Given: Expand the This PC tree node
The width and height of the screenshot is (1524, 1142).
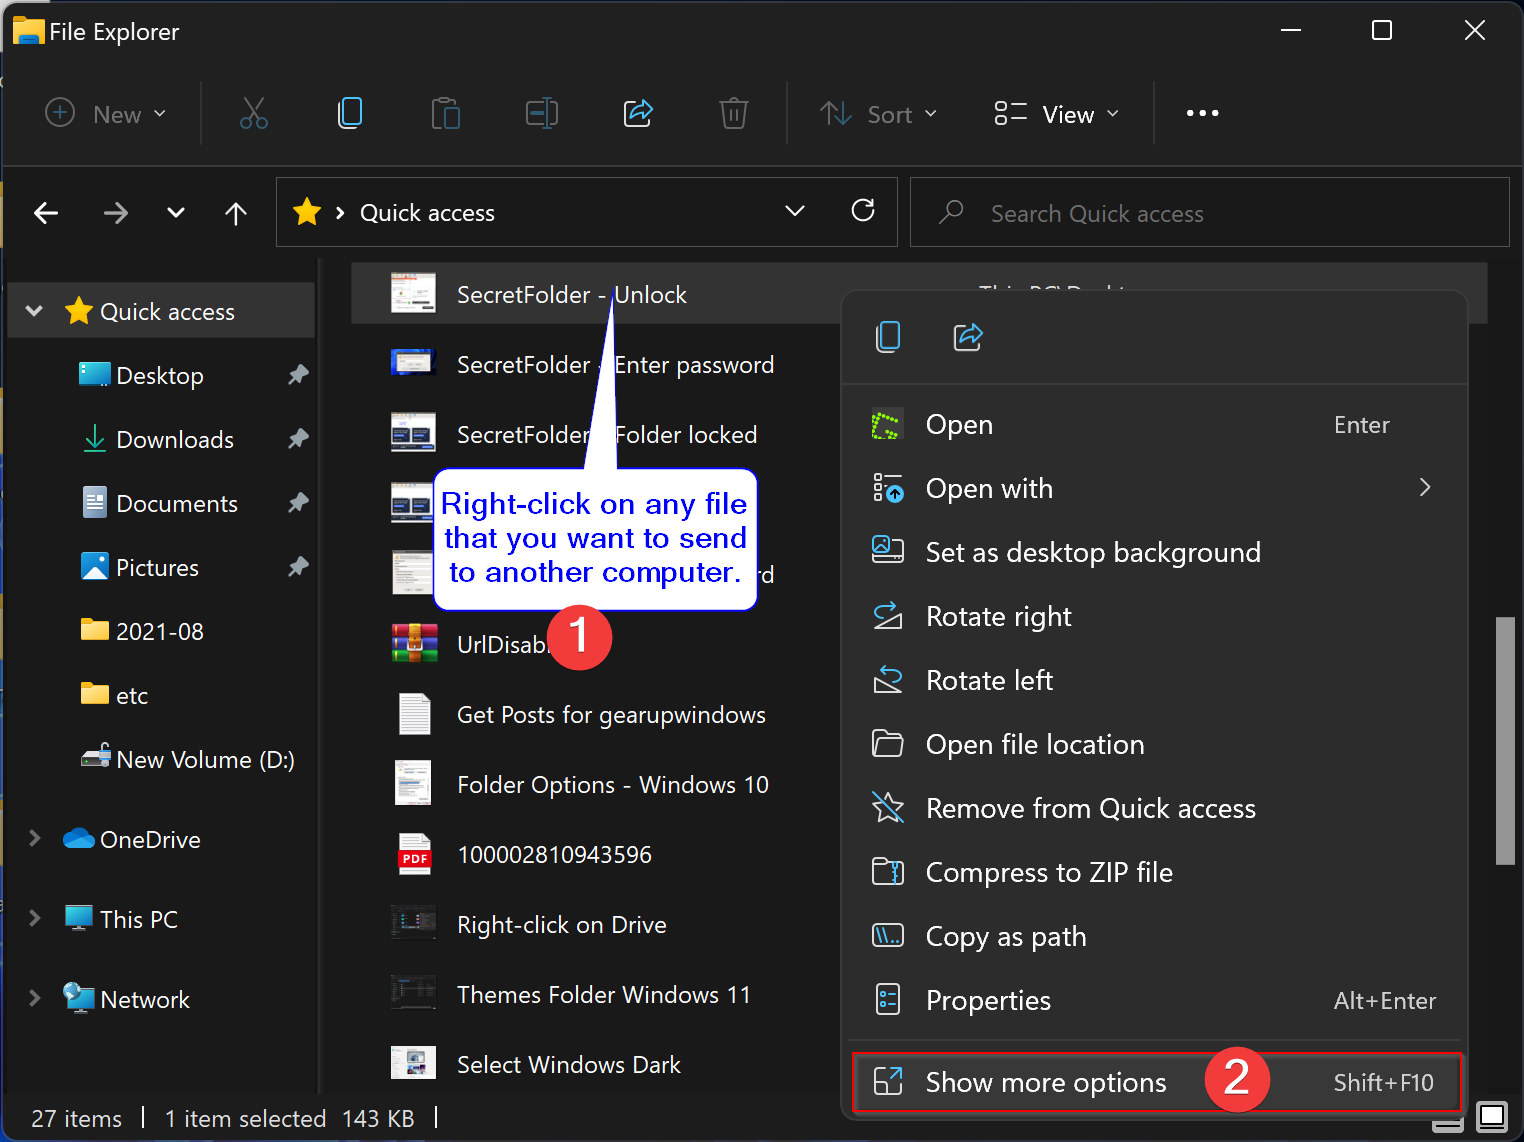Looking at the screenshot, I should pos(34,918).
